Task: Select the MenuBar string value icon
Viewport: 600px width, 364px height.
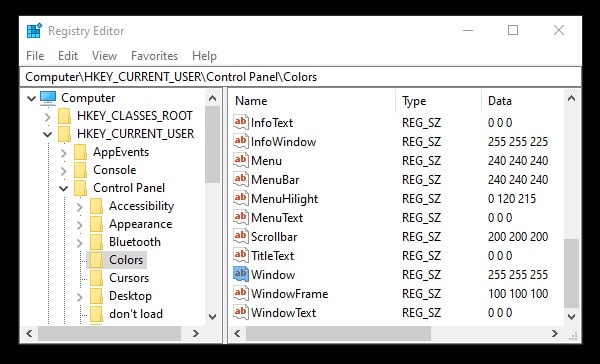Action: point(241,180)
